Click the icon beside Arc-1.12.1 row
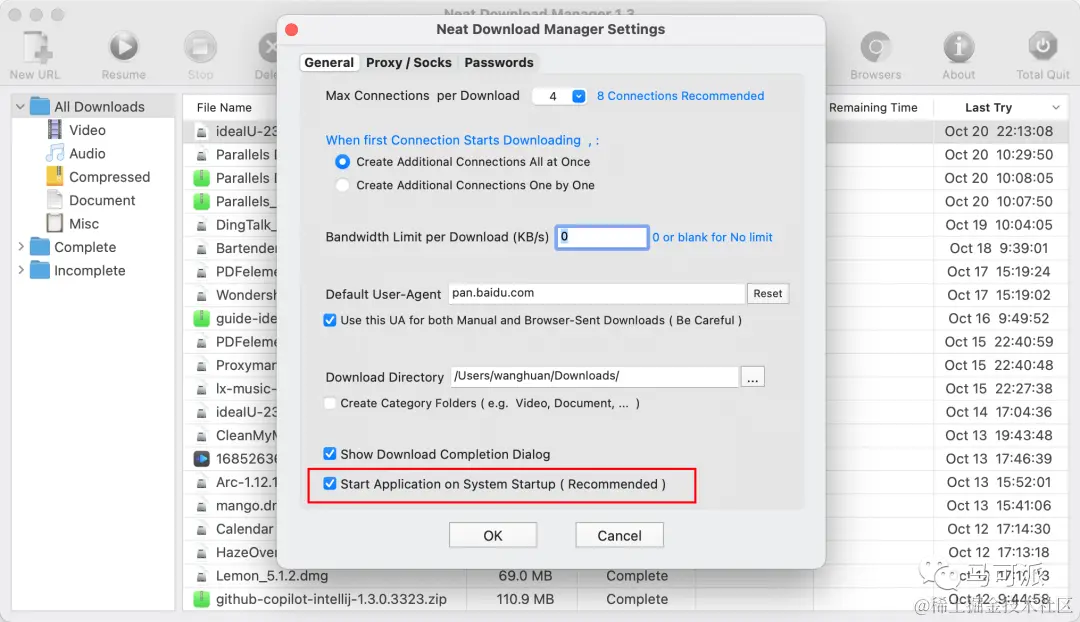The image size is (1080, 622). (x=202, y=482)
